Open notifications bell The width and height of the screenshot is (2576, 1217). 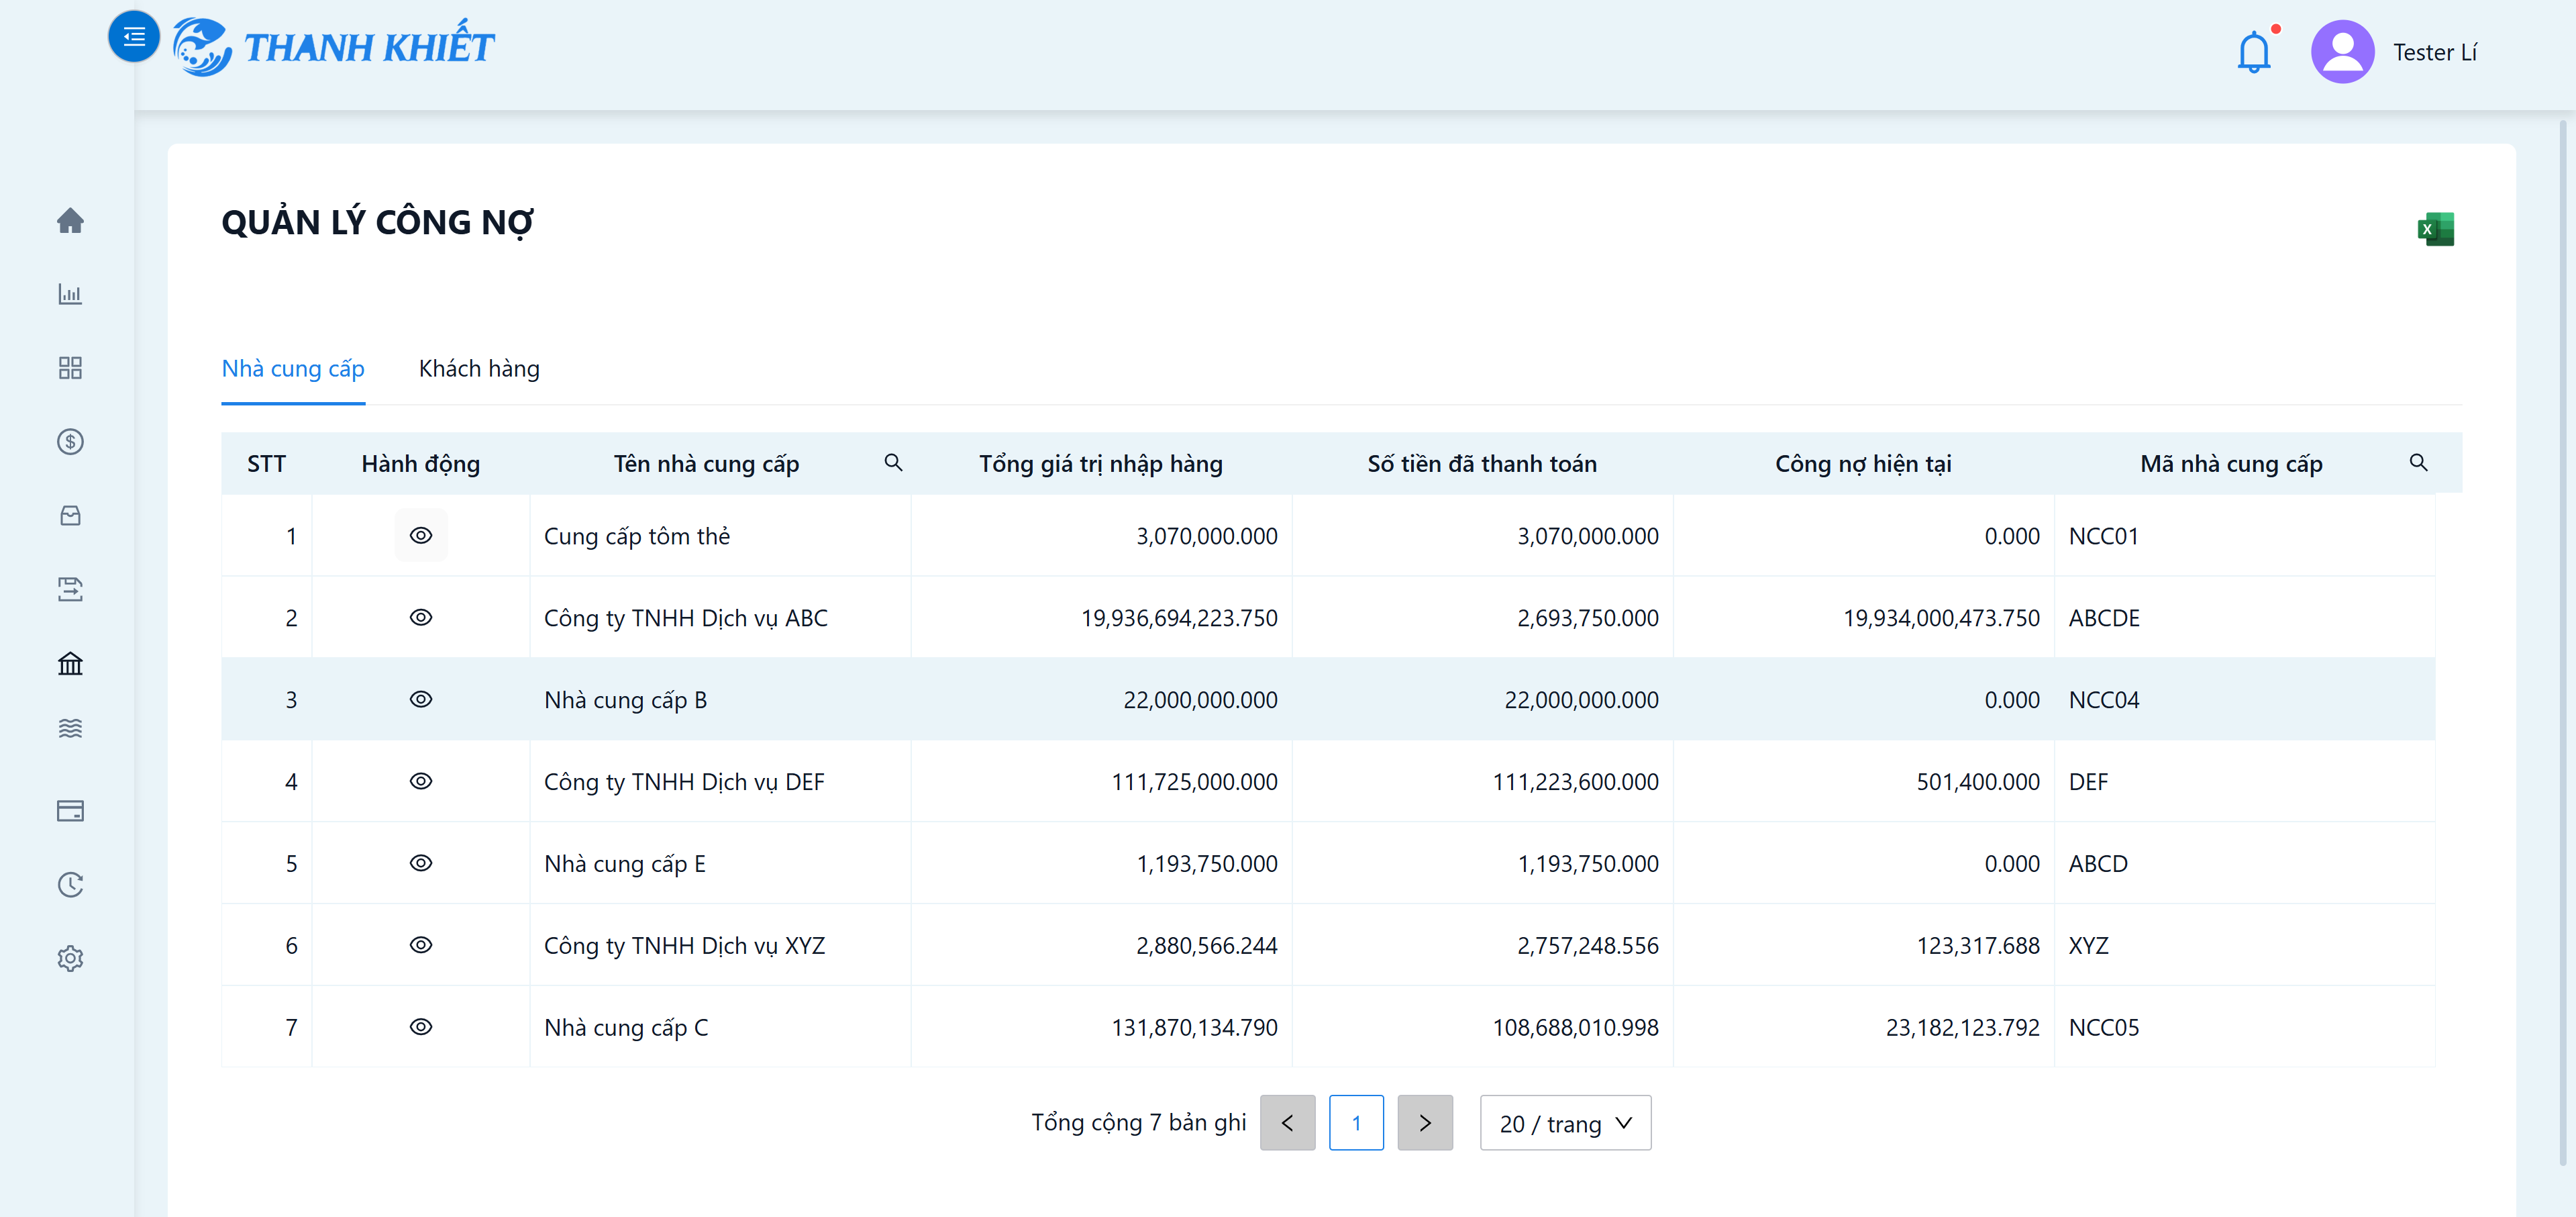[2253, 51]
